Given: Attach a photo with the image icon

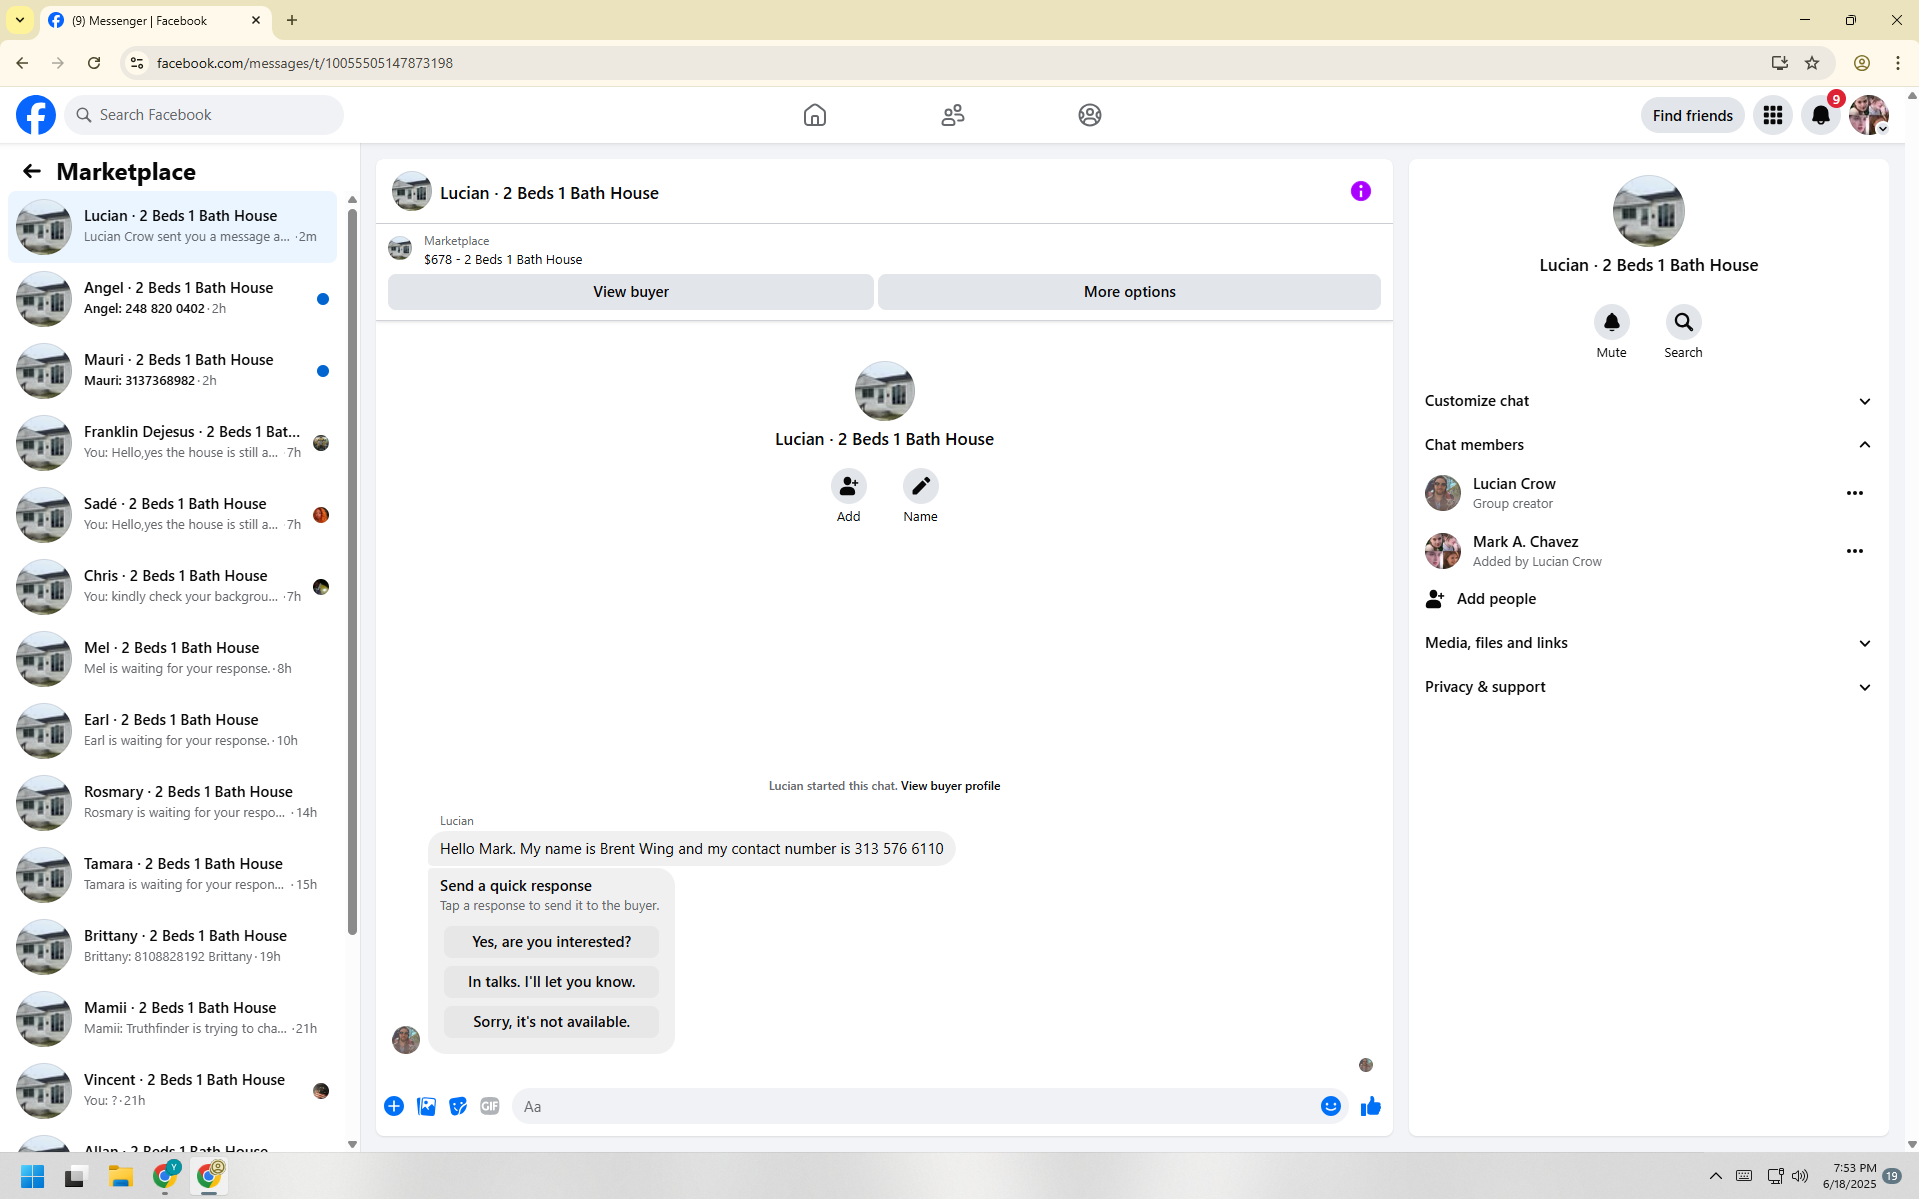Looking at the screenshot, I should 426,1106.
